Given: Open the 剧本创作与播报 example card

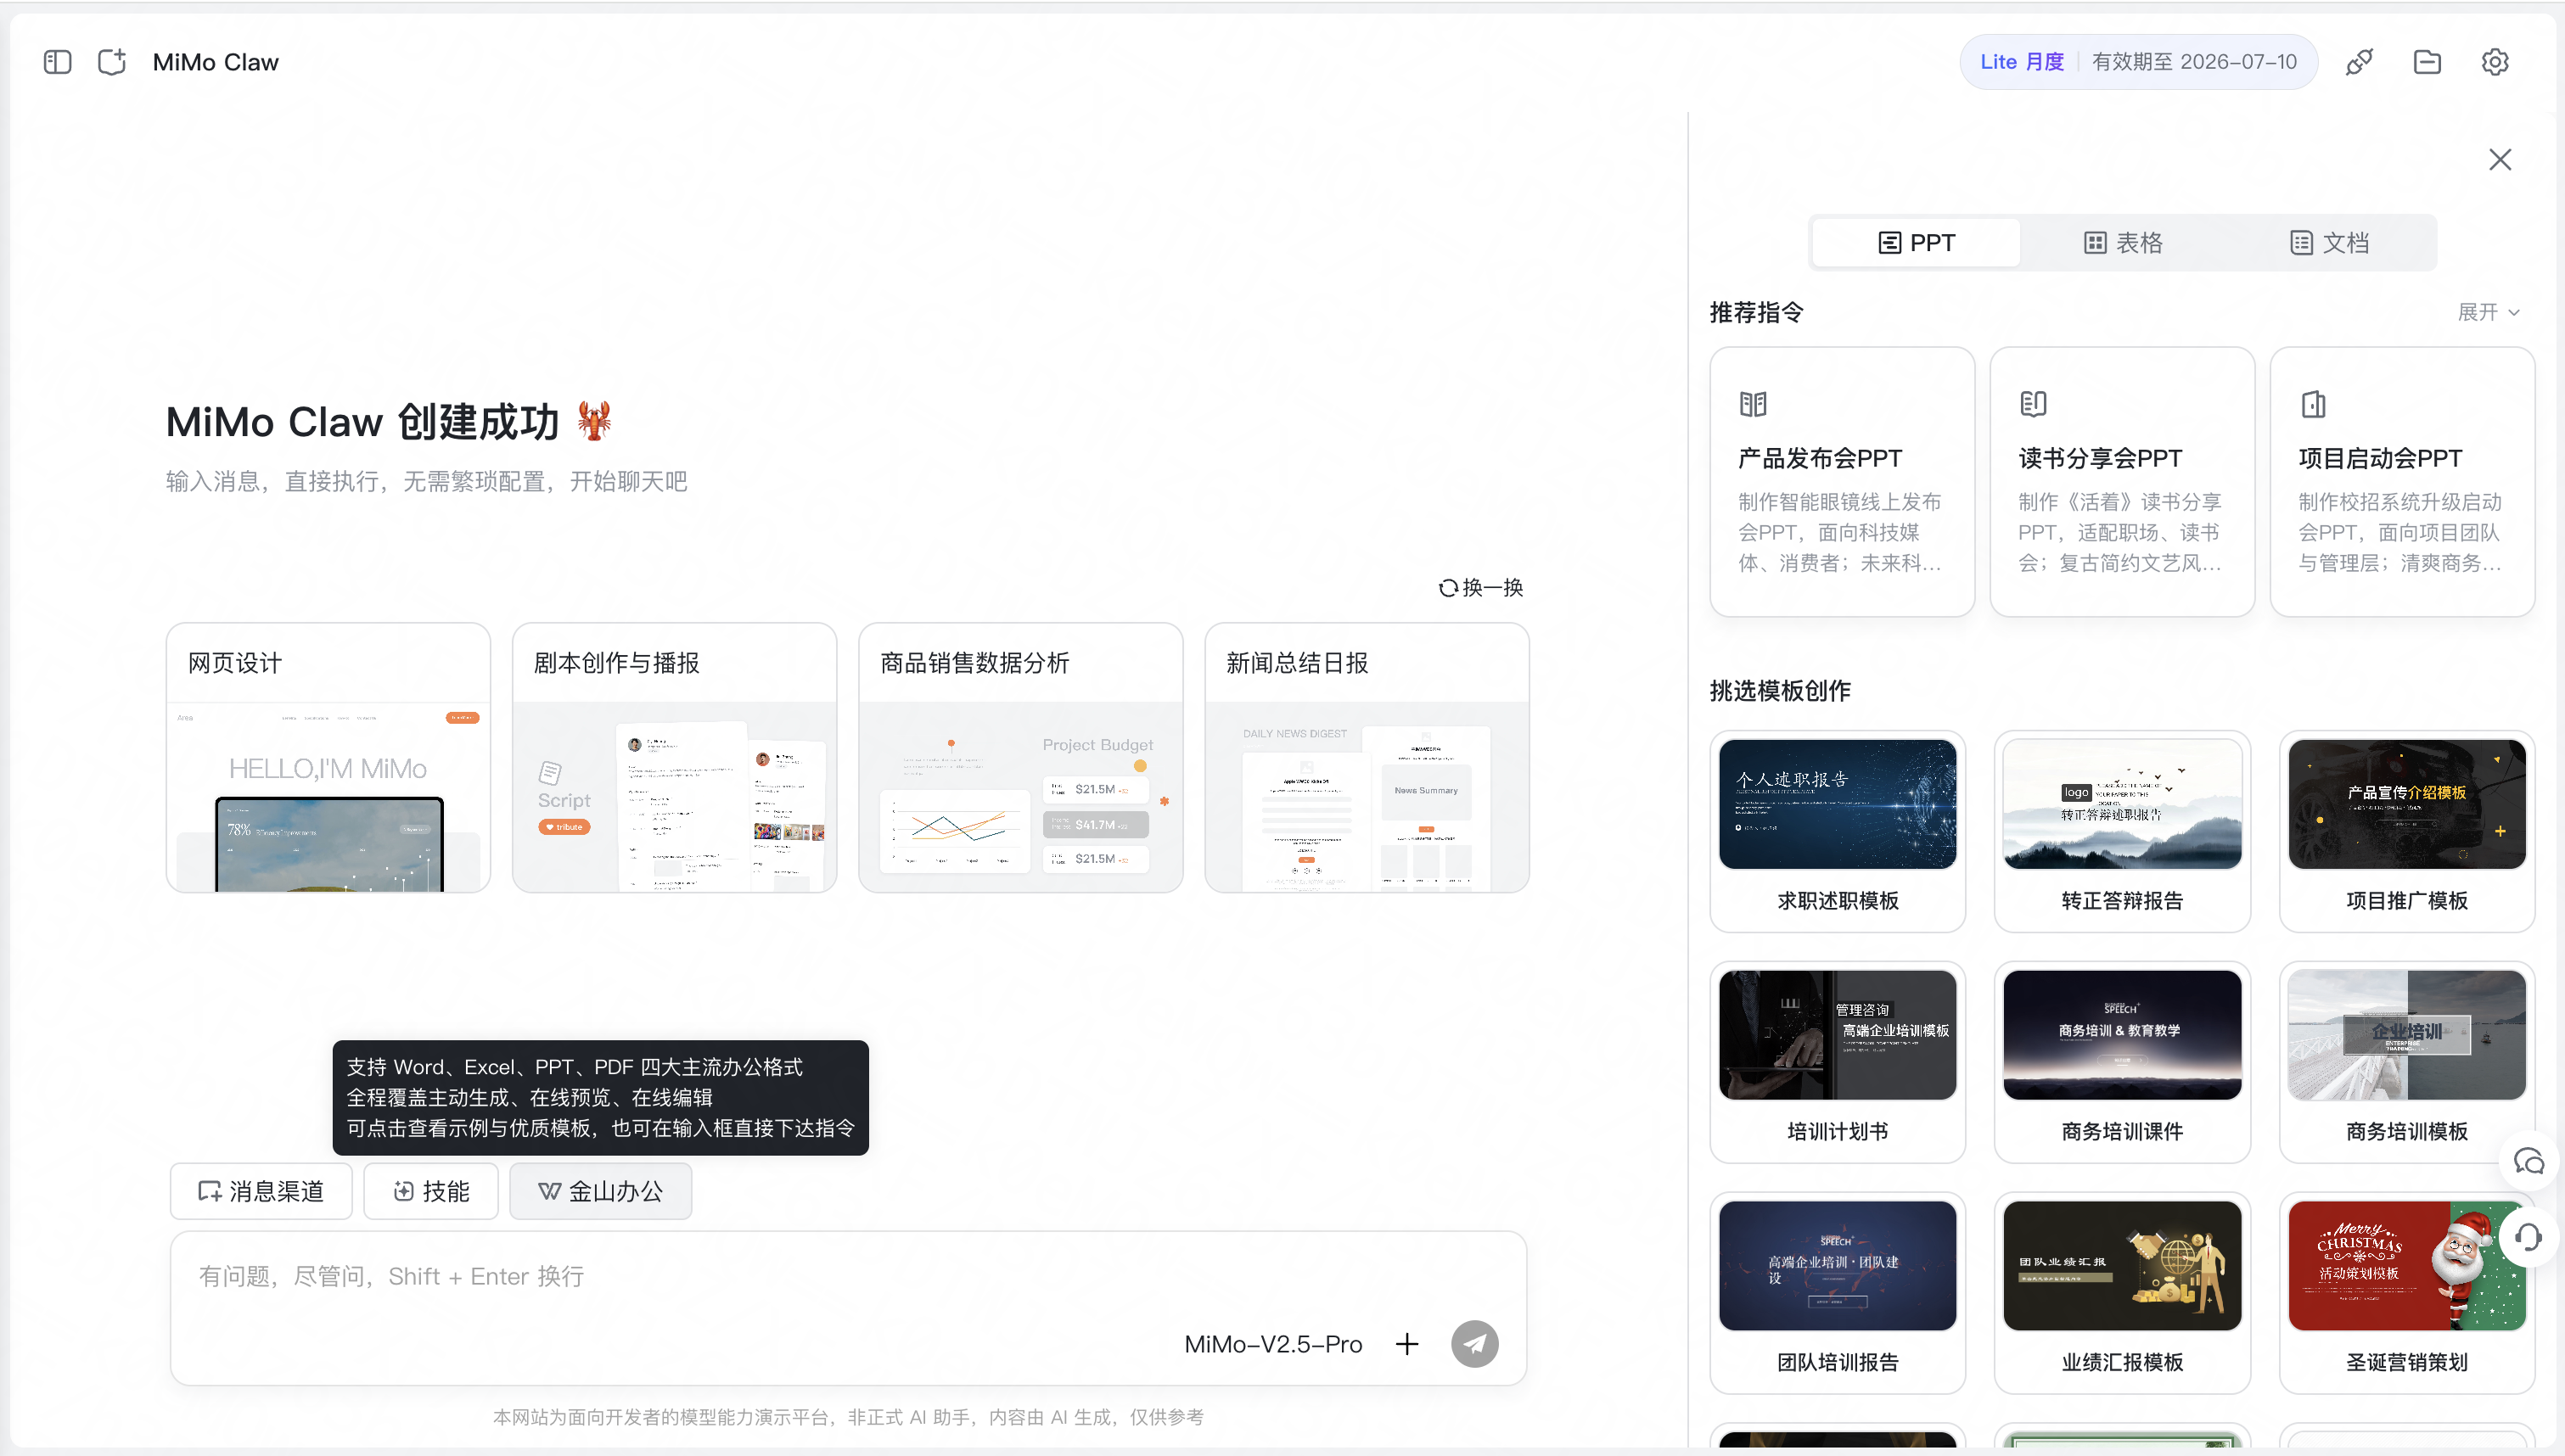Looking at the screenshot, I should coord(675,758).
